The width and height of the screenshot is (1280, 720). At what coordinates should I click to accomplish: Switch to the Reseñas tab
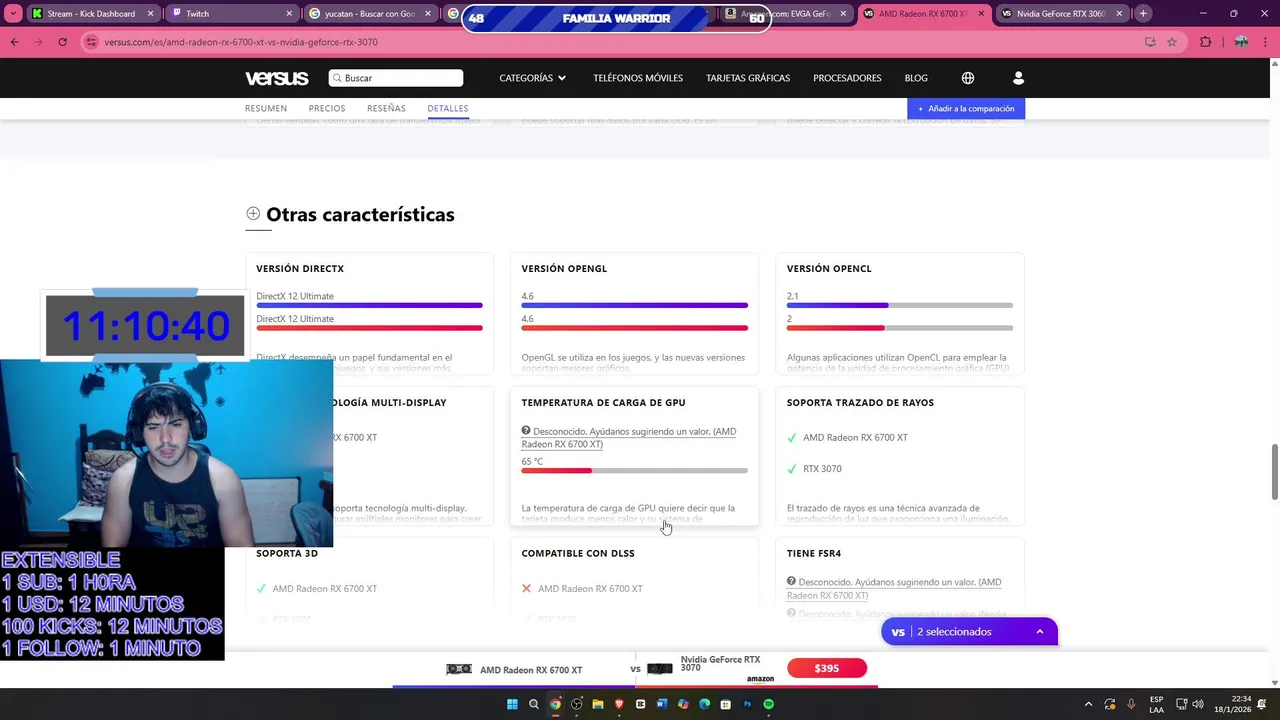[x=386, y=108]
